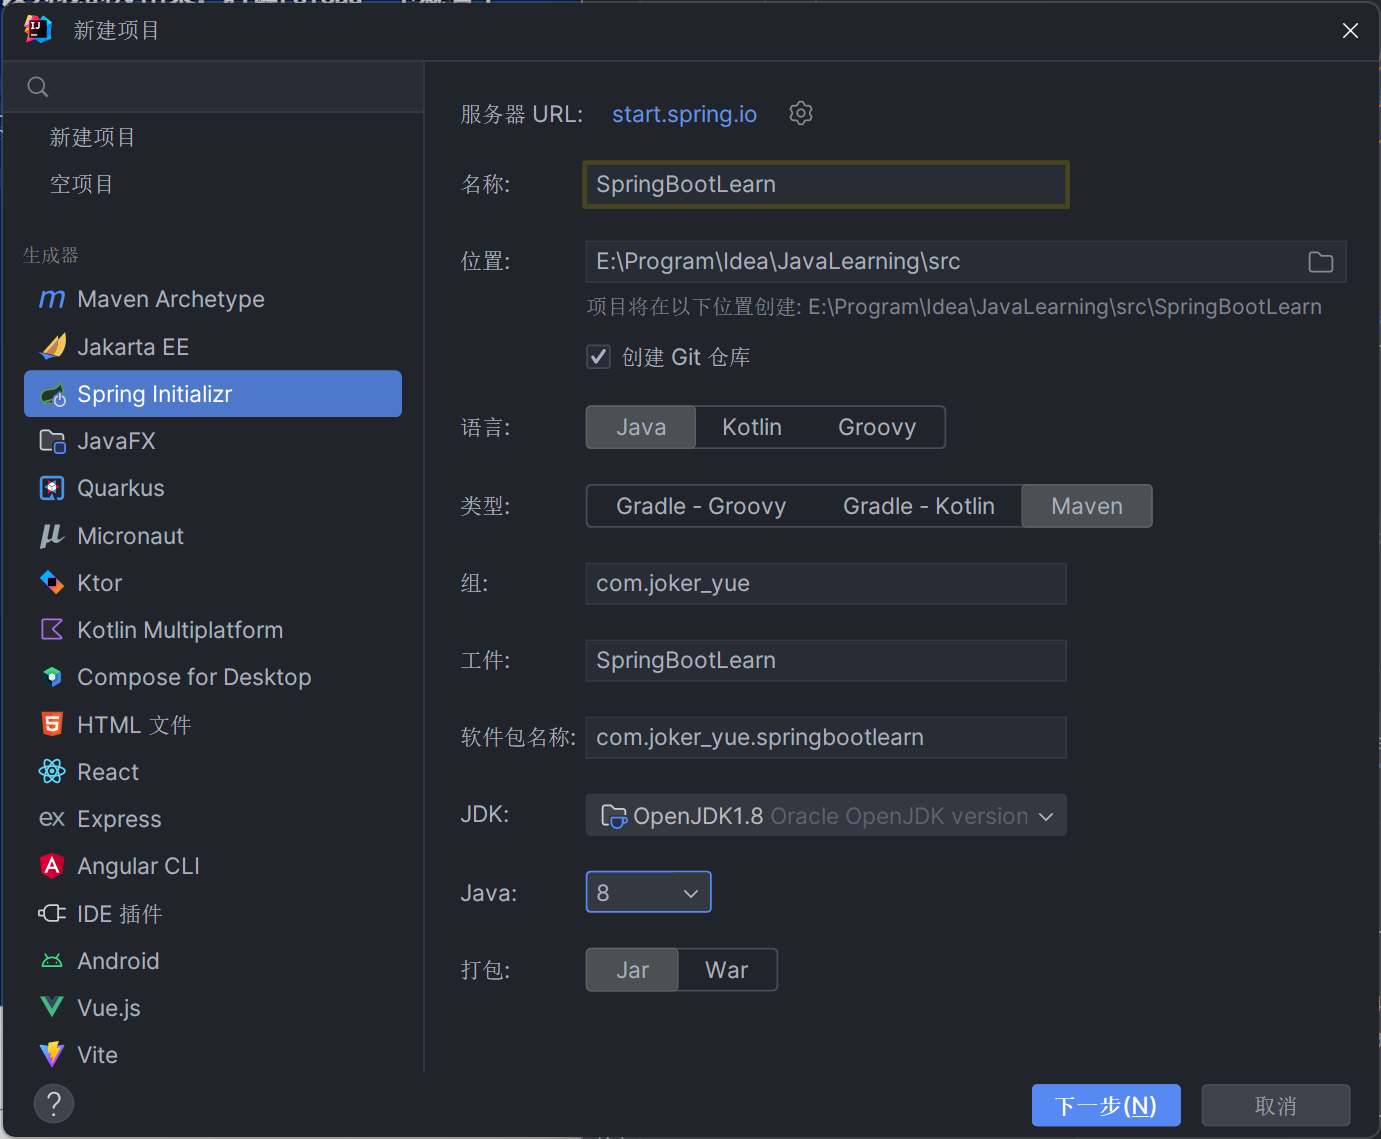Click the Maven Archetype icon
The image size is (1381, 1139).
pyautogui.click(x=52, y=299)
